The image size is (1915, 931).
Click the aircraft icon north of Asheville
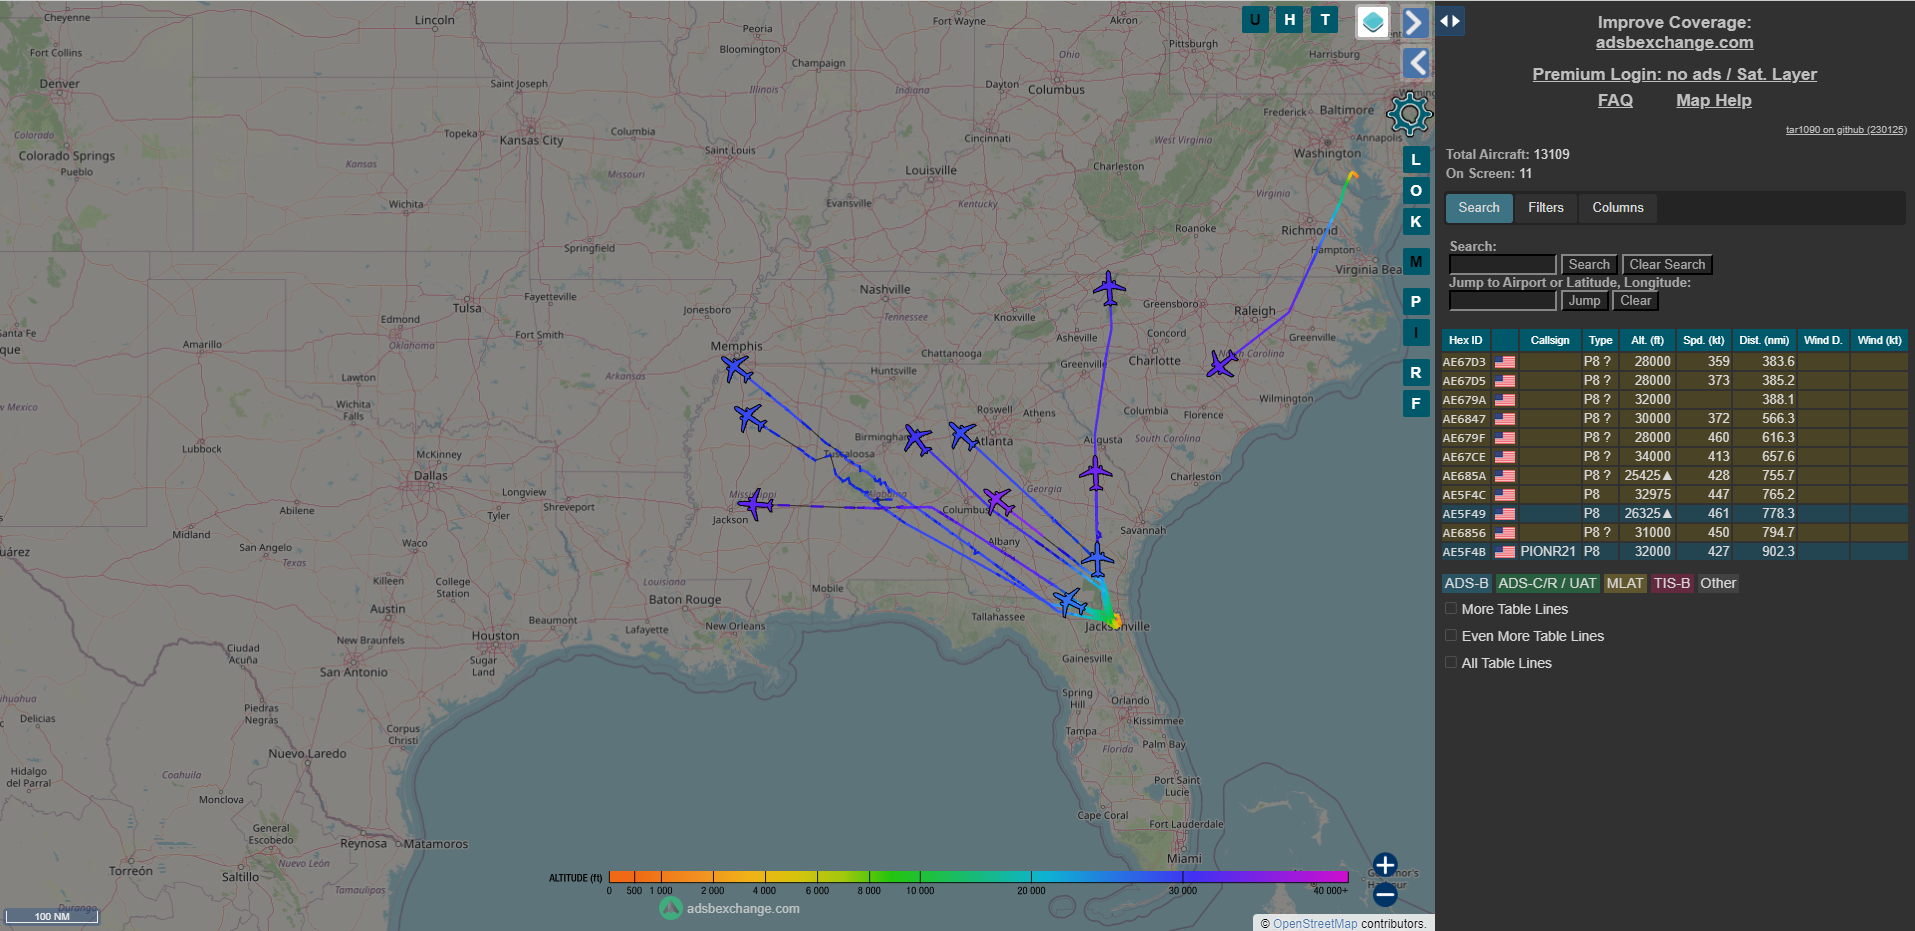[x=1109, y=288]
